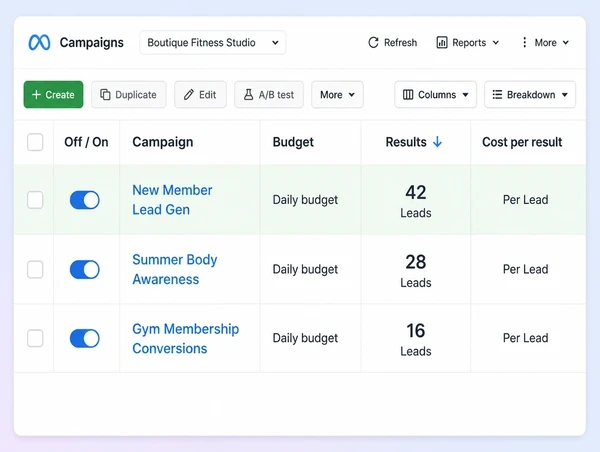This screenshot has width=600, height=452.
Task: Click Daily budget in Gym Membership Conversions row
Action: tap(305, 338)
